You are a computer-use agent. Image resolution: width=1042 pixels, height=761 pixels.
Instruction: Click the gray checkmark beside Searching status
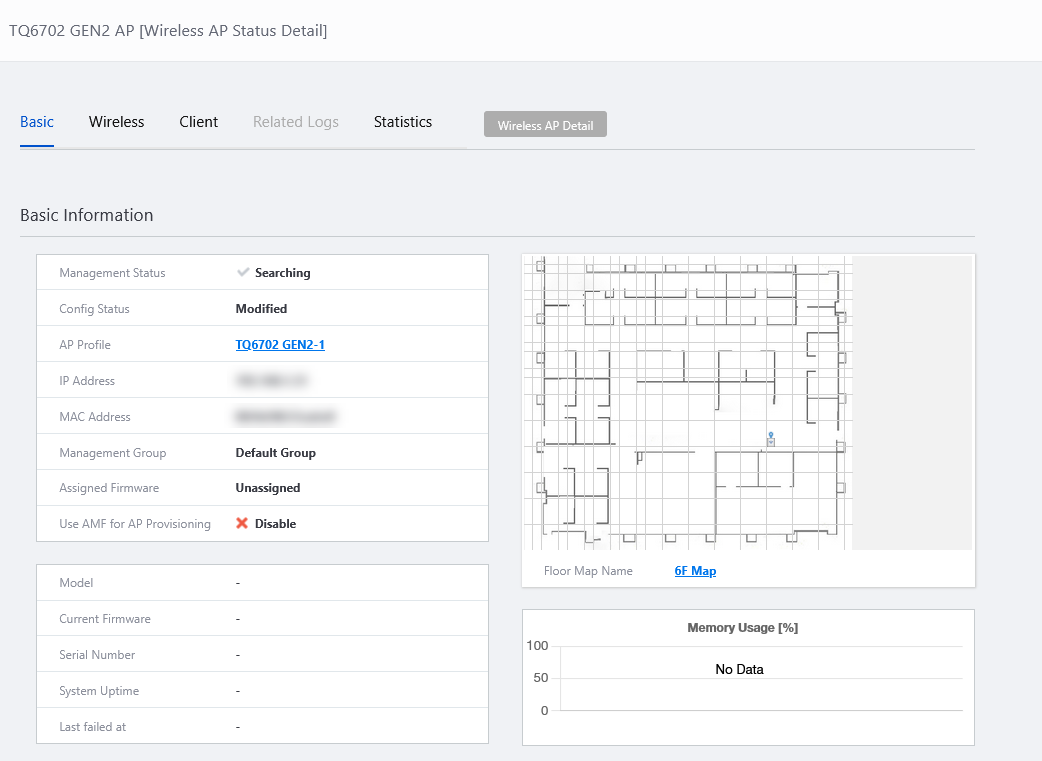[242, 272]
